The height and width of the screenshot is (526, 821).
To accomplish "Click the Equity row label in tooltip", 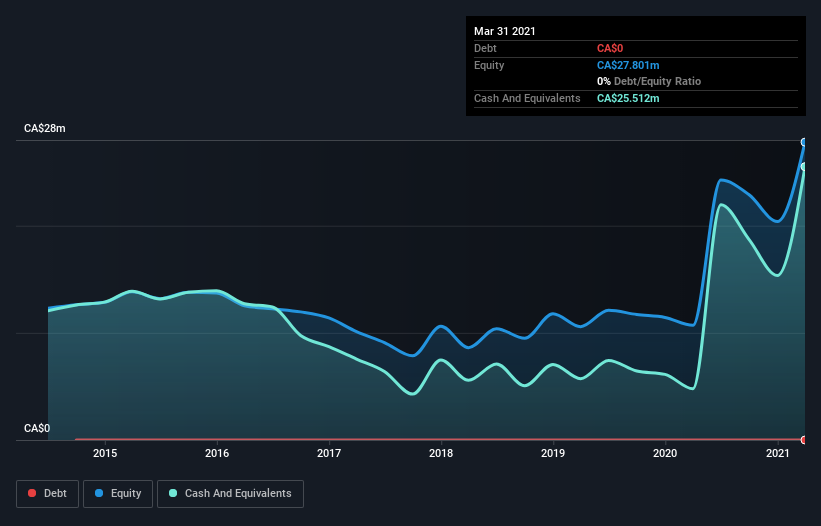I will click(x=489, y=65).
